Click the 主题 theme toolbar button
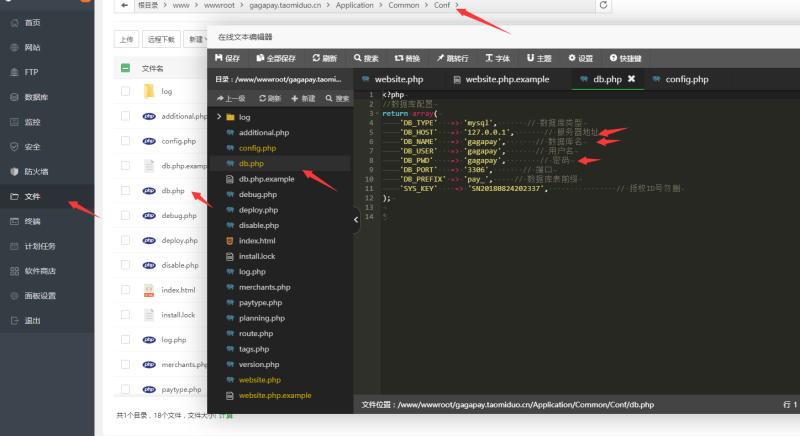Viewport: 800px width, 436px height. [539, 58]
